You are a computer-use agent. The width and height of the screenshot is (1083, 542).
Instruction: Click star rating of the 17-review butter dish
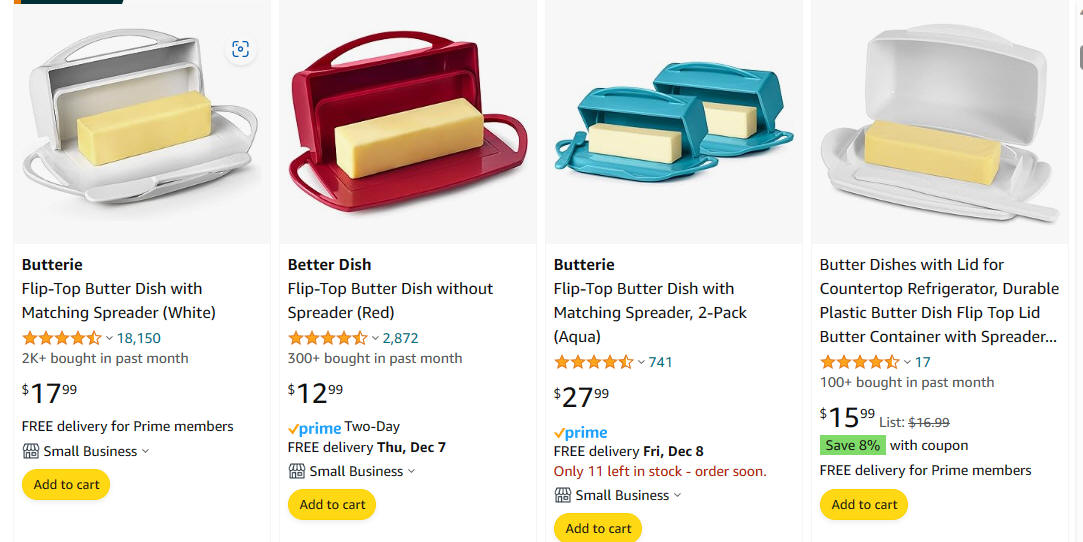click(x=860, y=362)
